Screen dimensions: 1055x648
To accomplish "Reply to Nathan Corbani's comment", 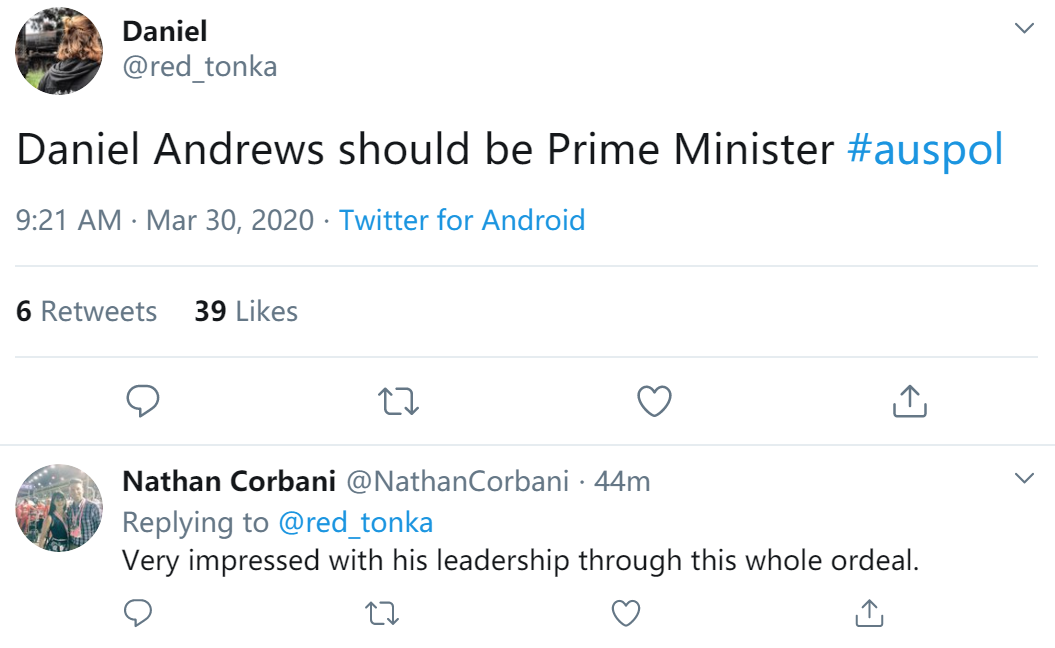I will [x=137, y=612].
